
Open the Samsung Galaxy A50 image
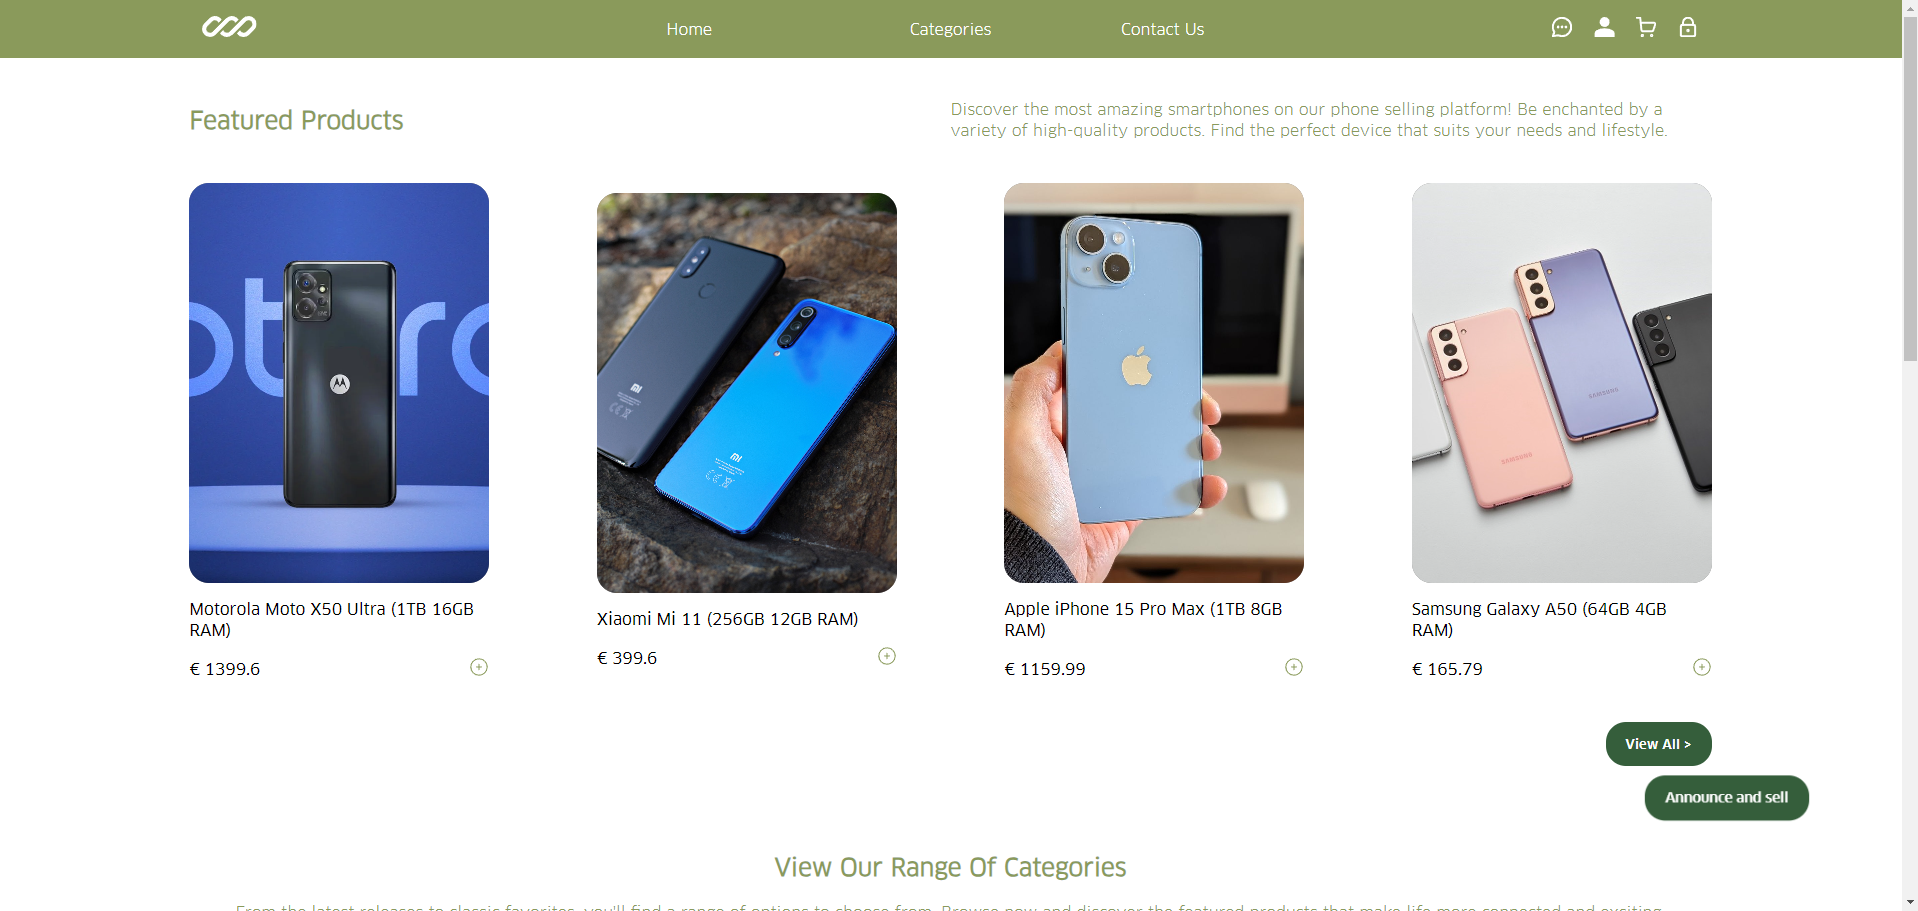1562,383
